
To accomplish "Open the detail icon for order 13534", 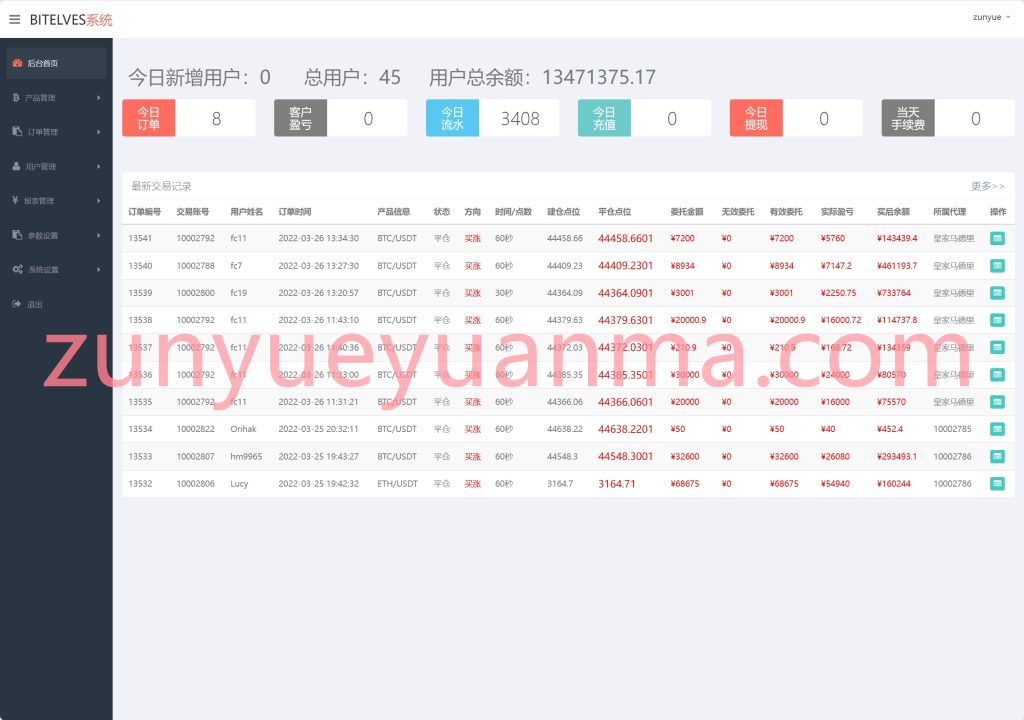I will pyautogui.click(x=997, y=429).
